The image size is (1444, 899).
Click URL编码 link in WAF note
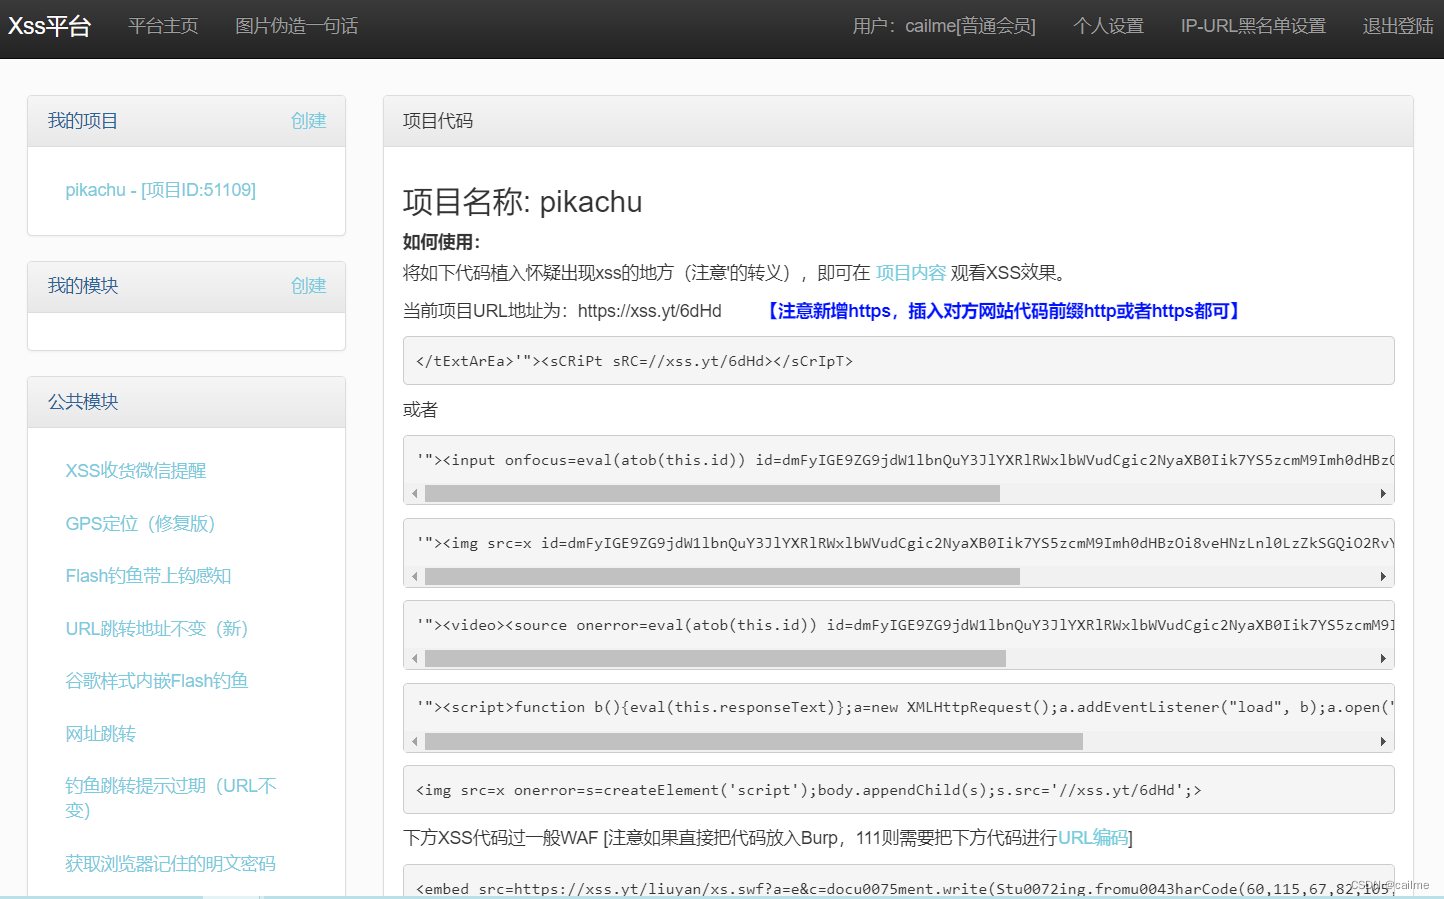[1093, 838]
